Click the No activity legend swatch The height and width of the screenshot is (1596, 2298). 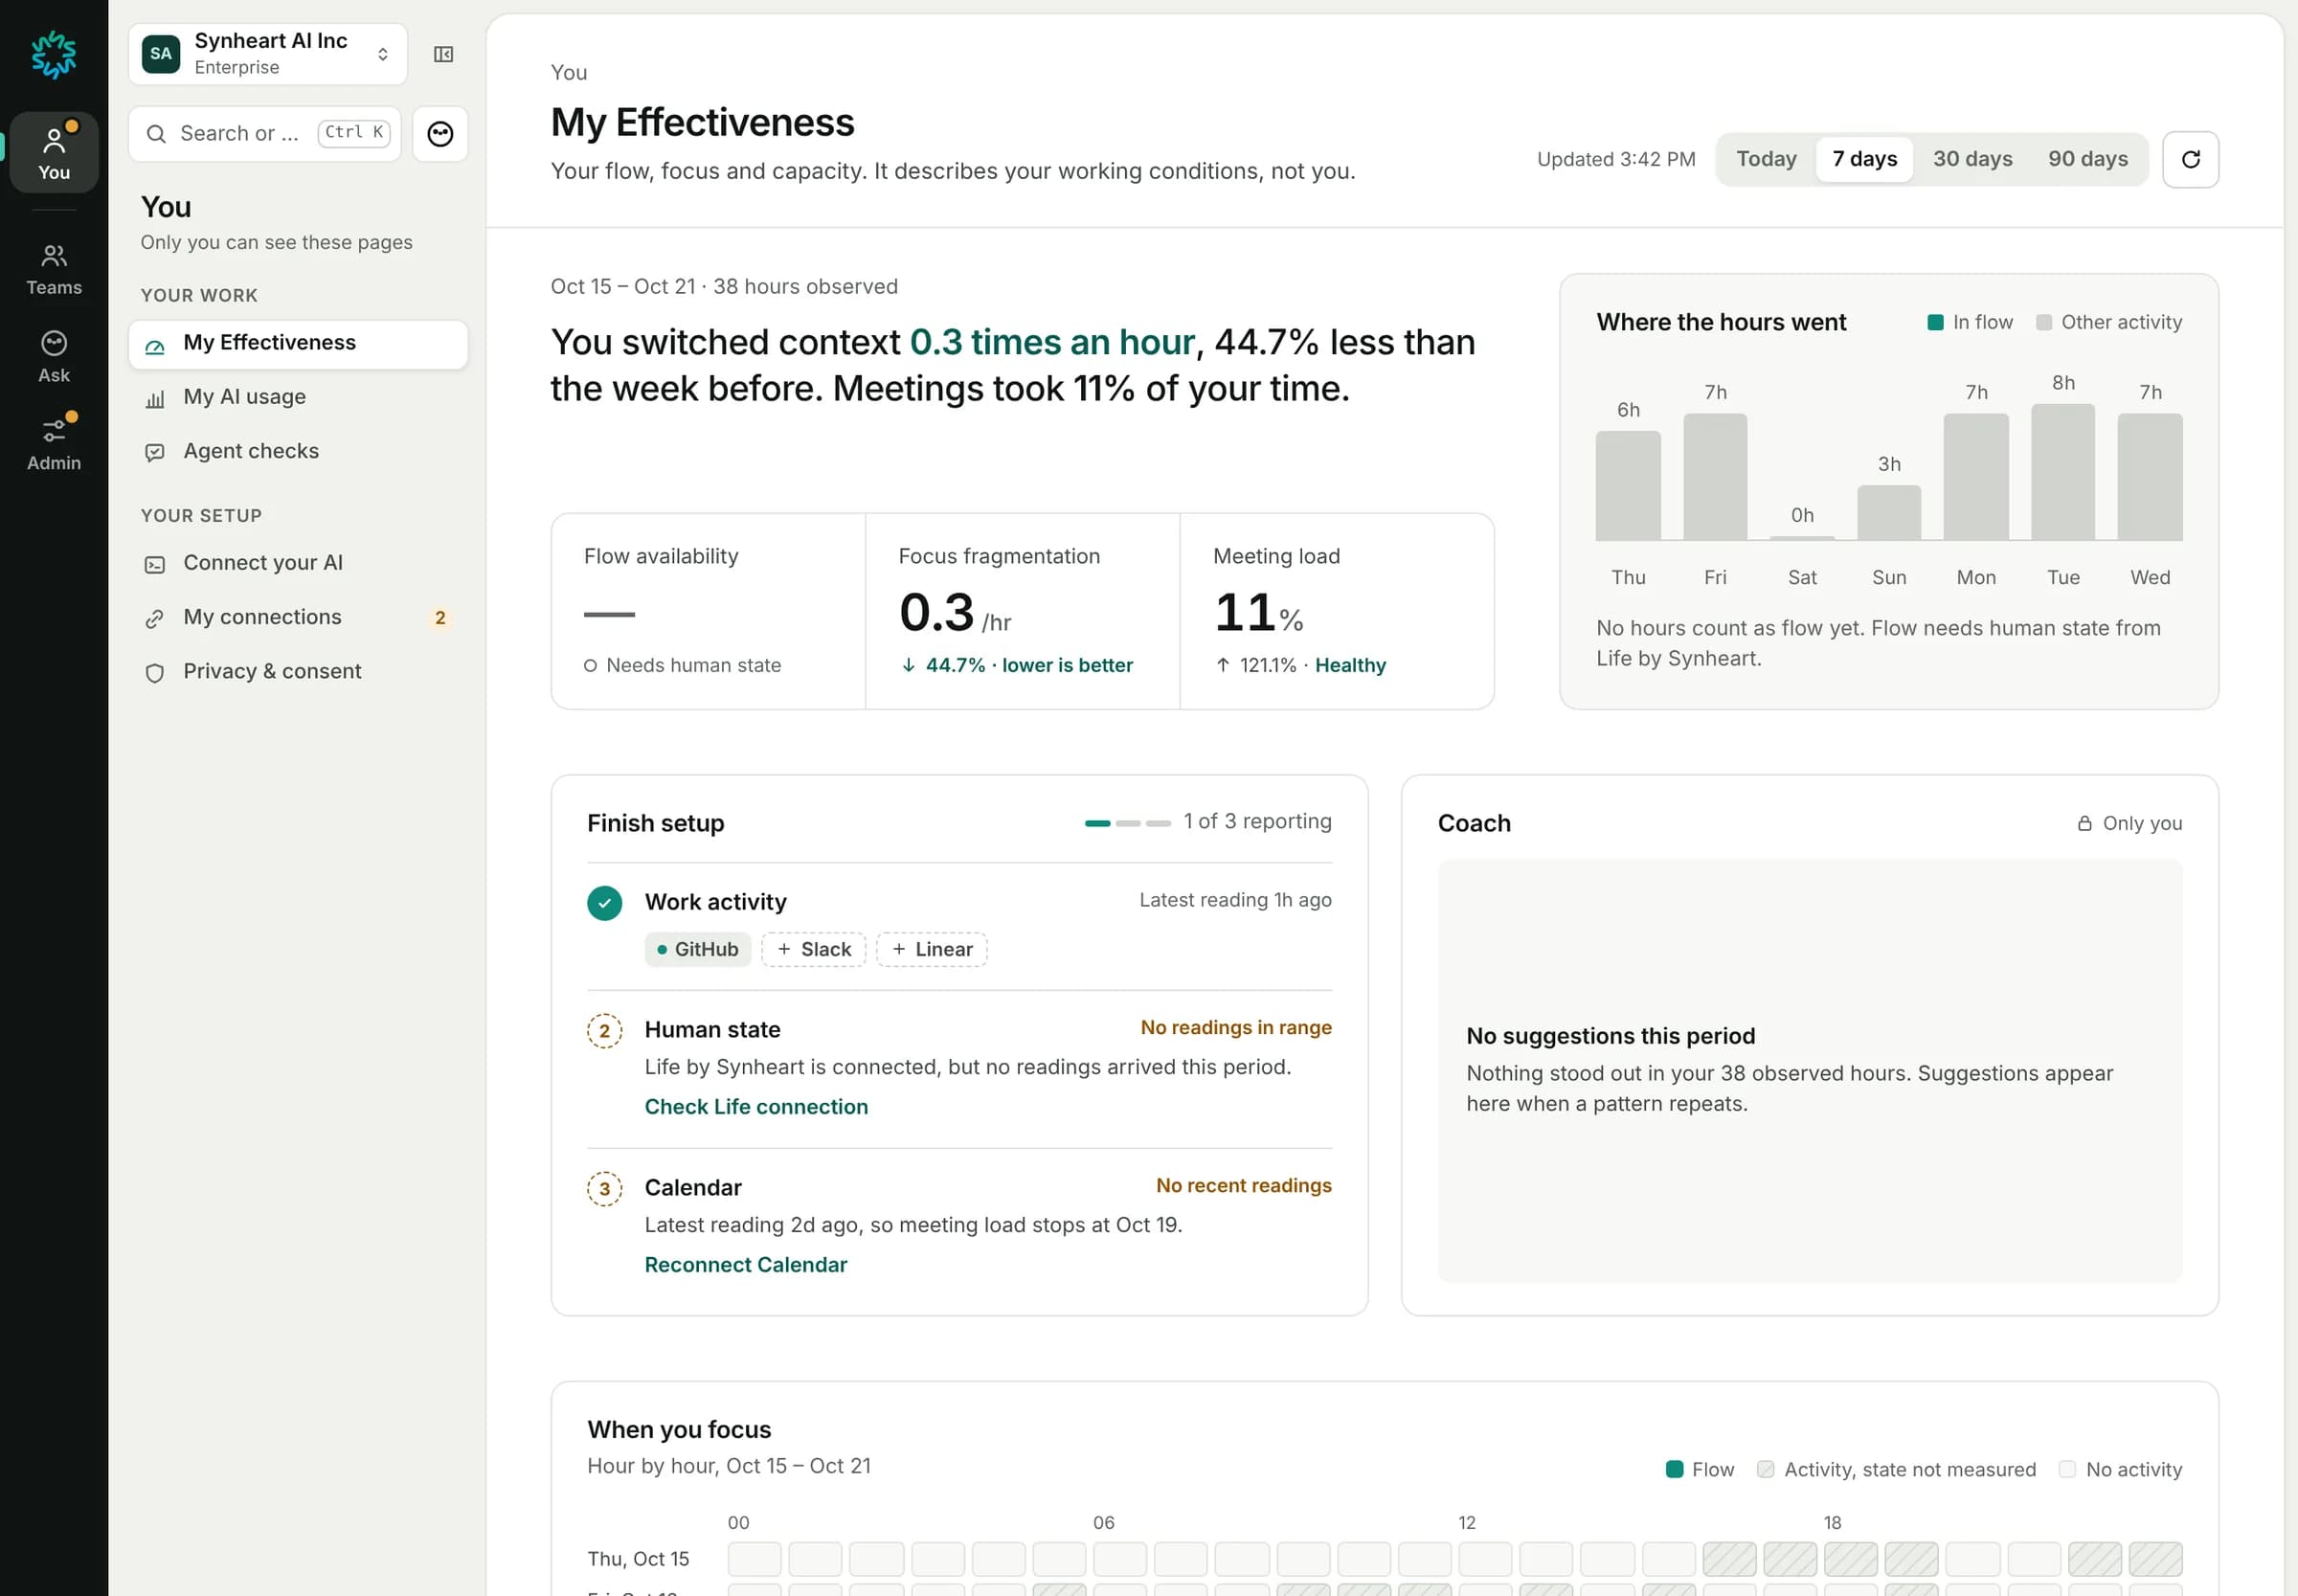[x=2067, y=1469]
